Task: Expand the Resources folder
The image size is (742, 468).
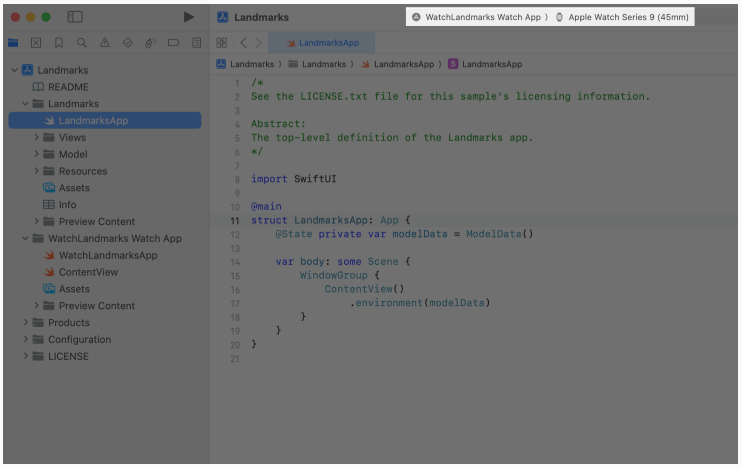Action: 36,171
